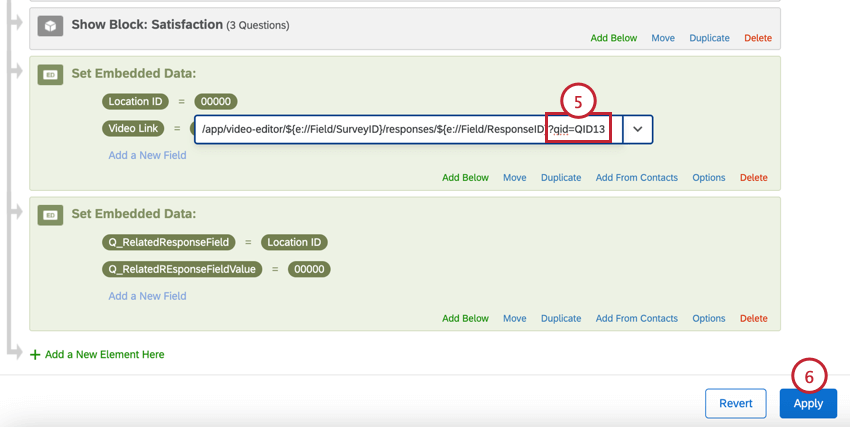Move the Show Block Satisfaction element
Image resolution: width=850 pixels, height=427 pixels.
[x=663, y=38]
